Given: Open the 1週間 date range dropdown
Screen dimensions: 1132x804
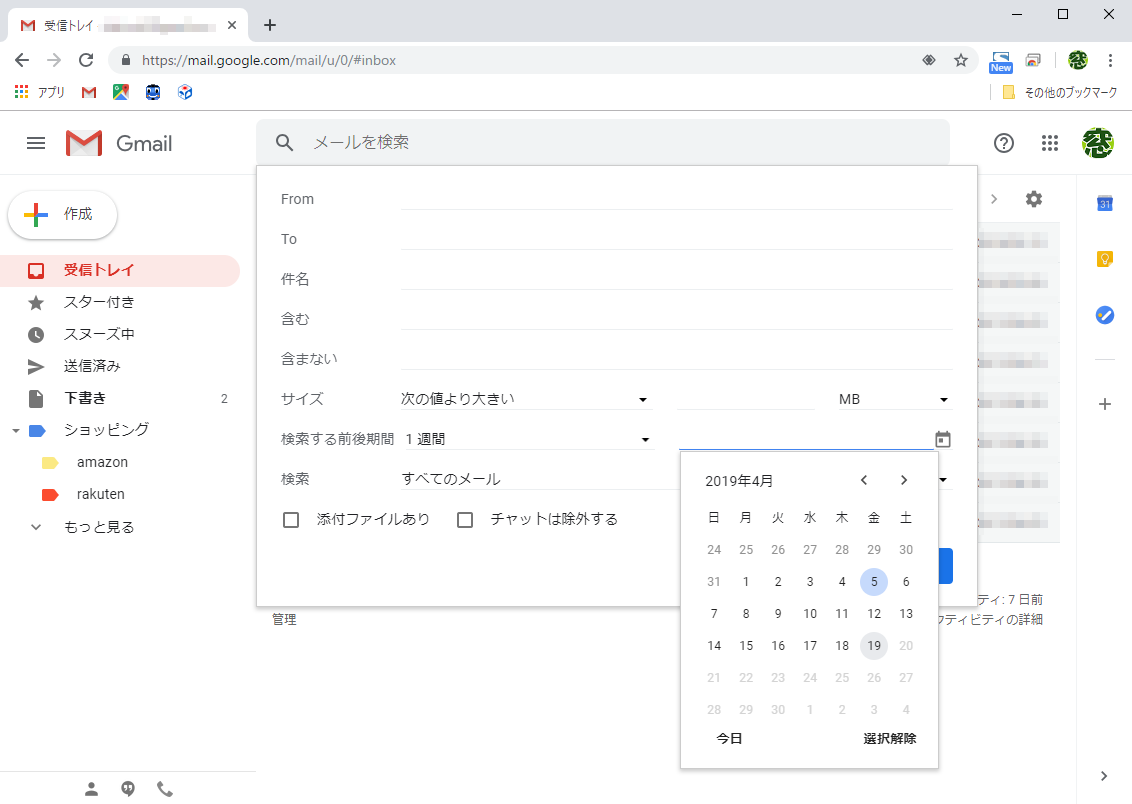Looking at the screenshot, I should 527,438.
